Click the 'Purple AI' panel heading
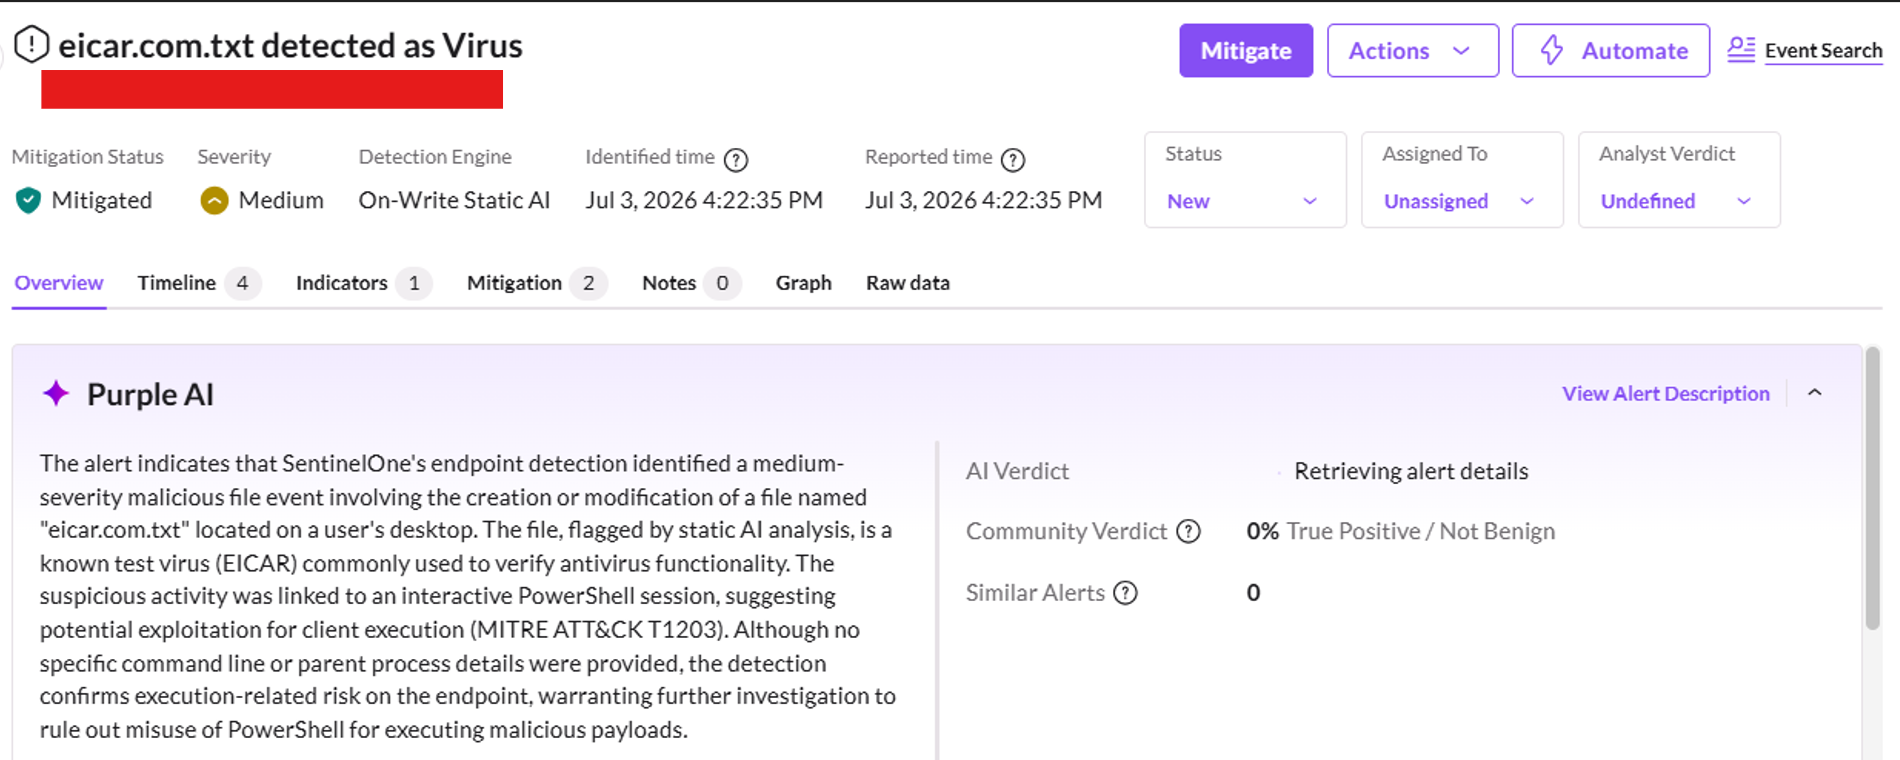The image size is (1900, 760). coord(150,394)
